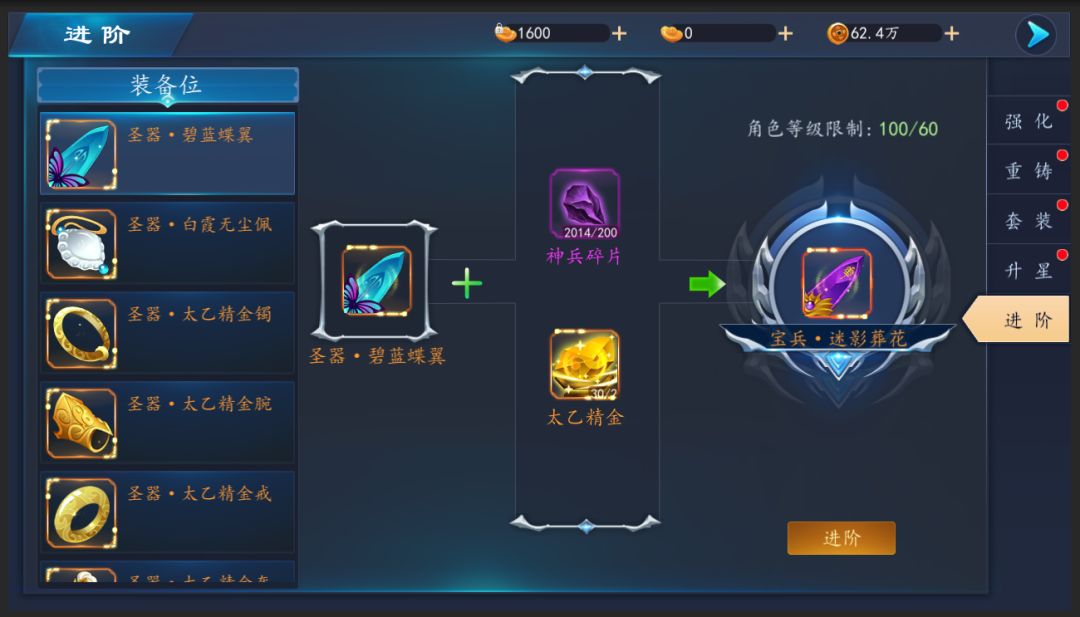Viewport: 1080px width, 617px height.
Task: Add more gold ingots next to 0
Action: pos(785,33)
